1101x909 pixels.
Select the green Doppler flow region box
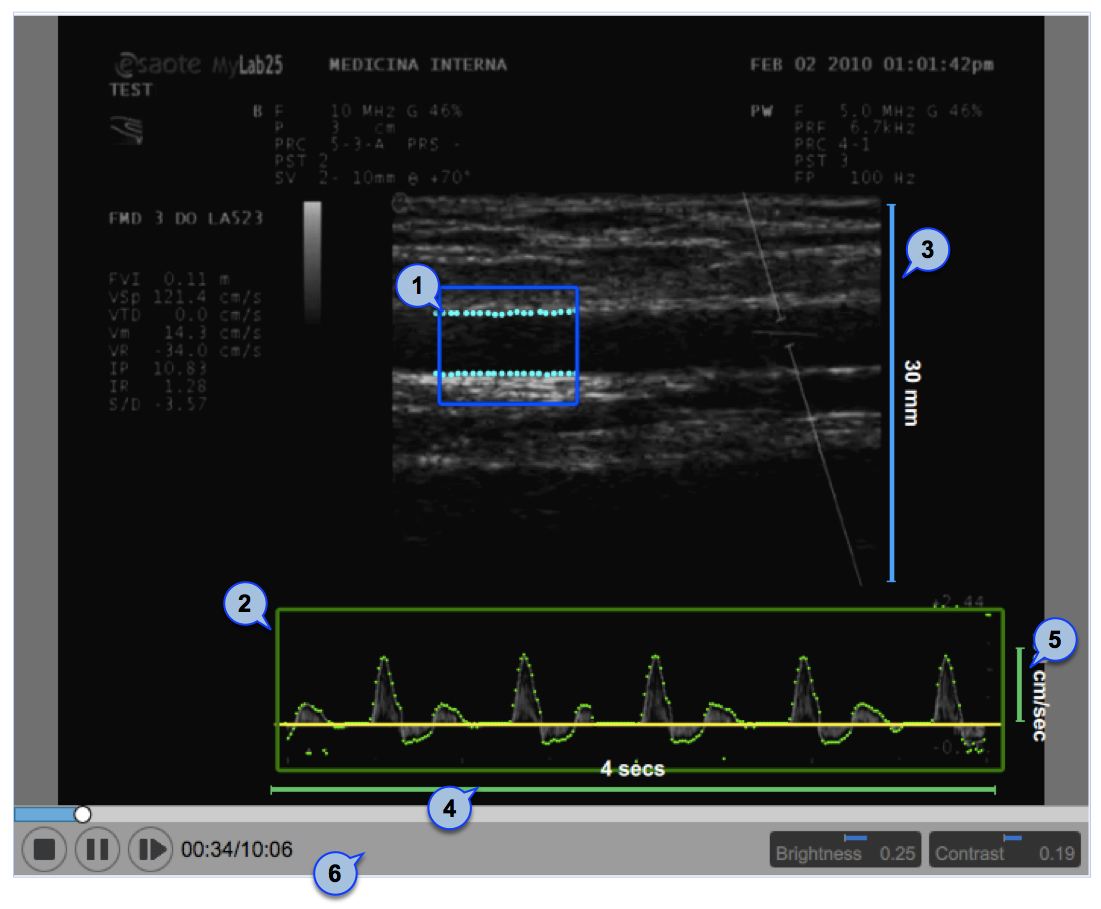coord(640,691)
